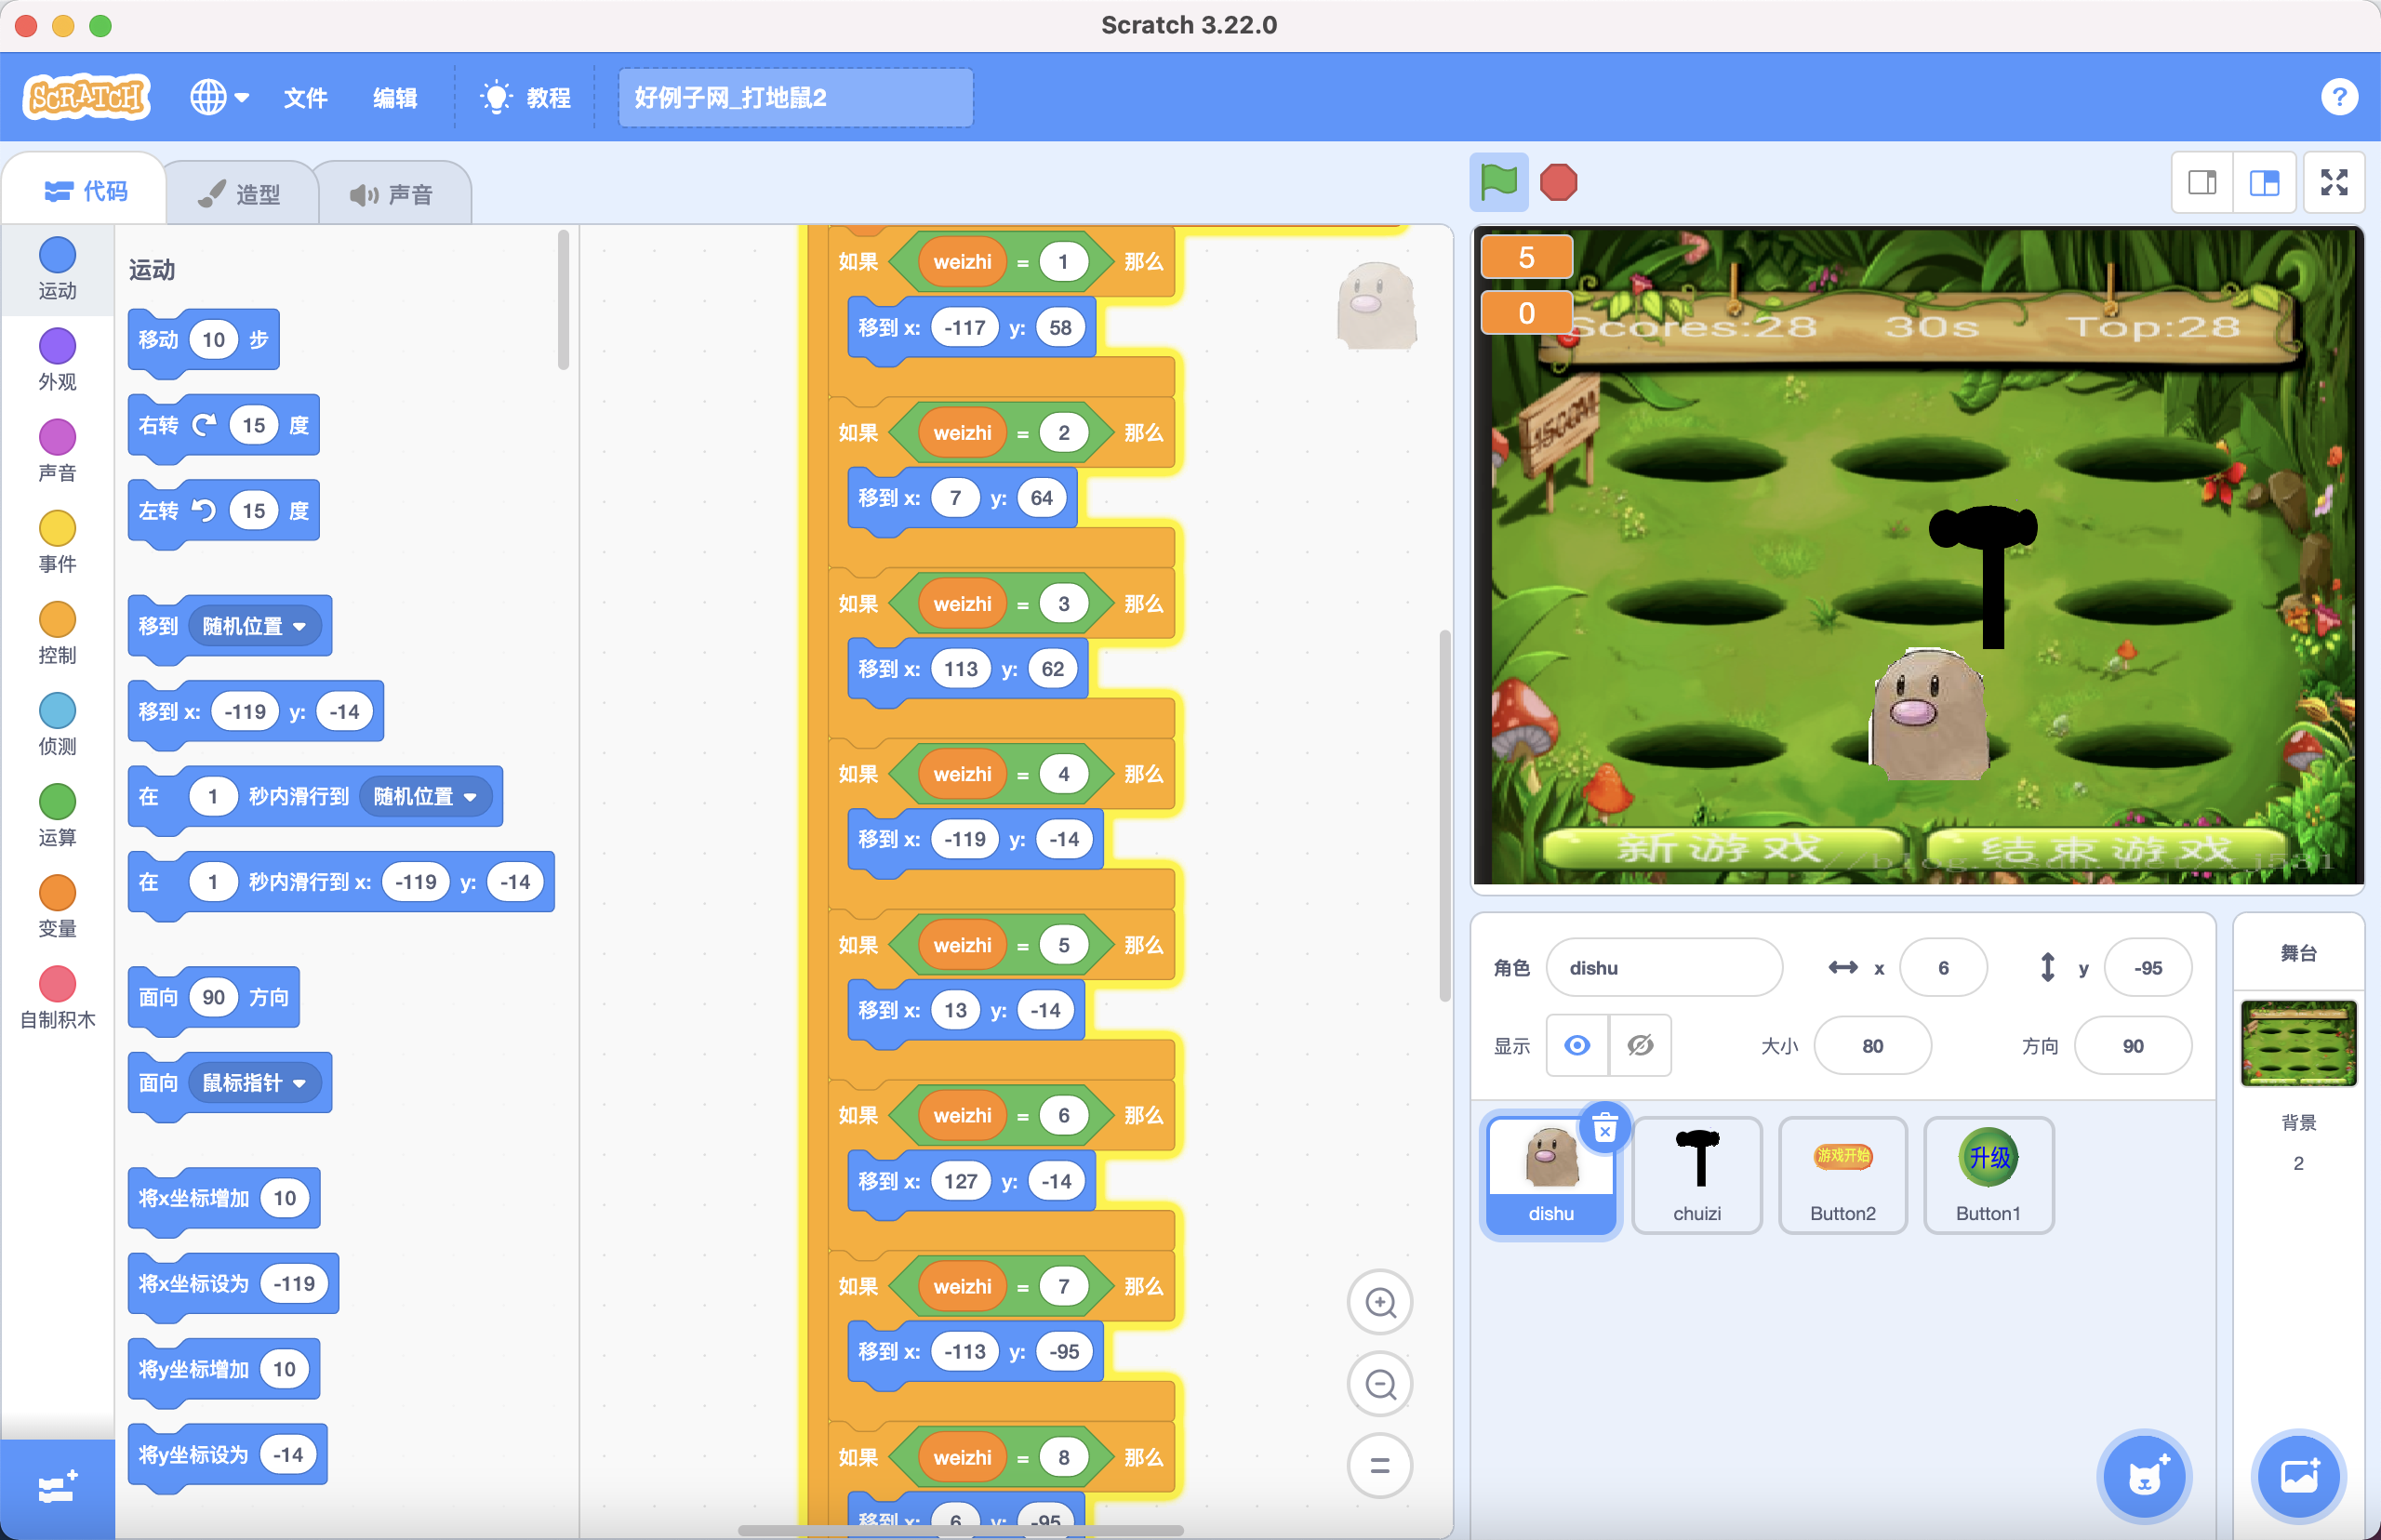This screenshot has width=2381, height=1540.
Task: Click 结束游戏 button on the stage
Action: (2106, 850)
